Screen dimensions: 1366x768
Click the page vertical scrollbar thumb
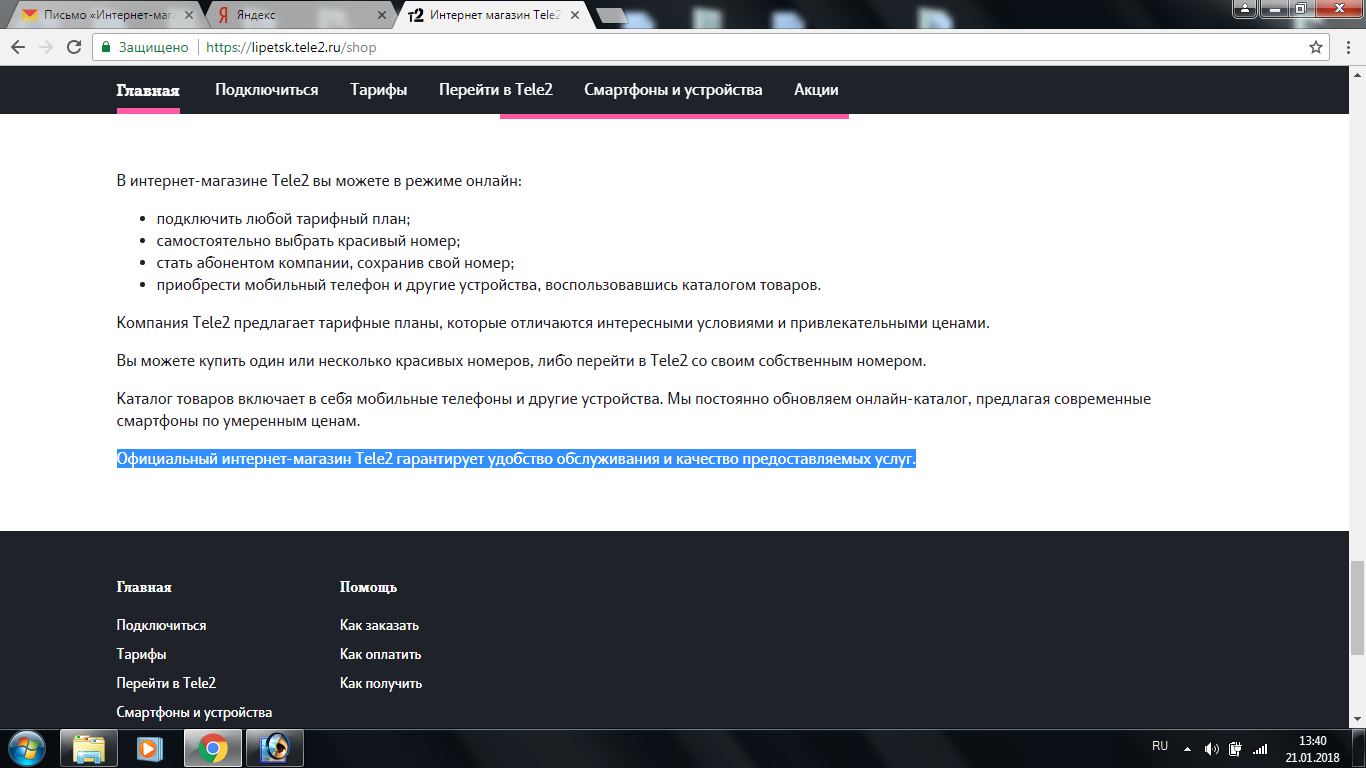pyautogui.click(x=1357, y=607)
